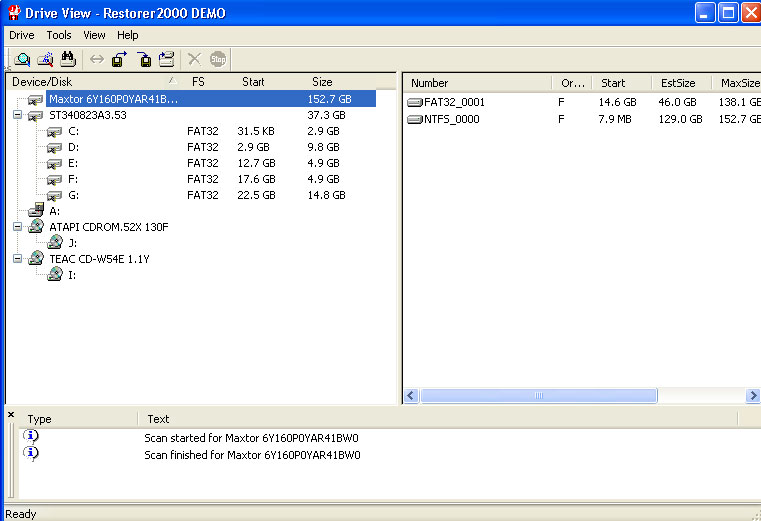The width and height of the screenshot is (761, 521).
Task: Open the Help menu
Action: 128,35
